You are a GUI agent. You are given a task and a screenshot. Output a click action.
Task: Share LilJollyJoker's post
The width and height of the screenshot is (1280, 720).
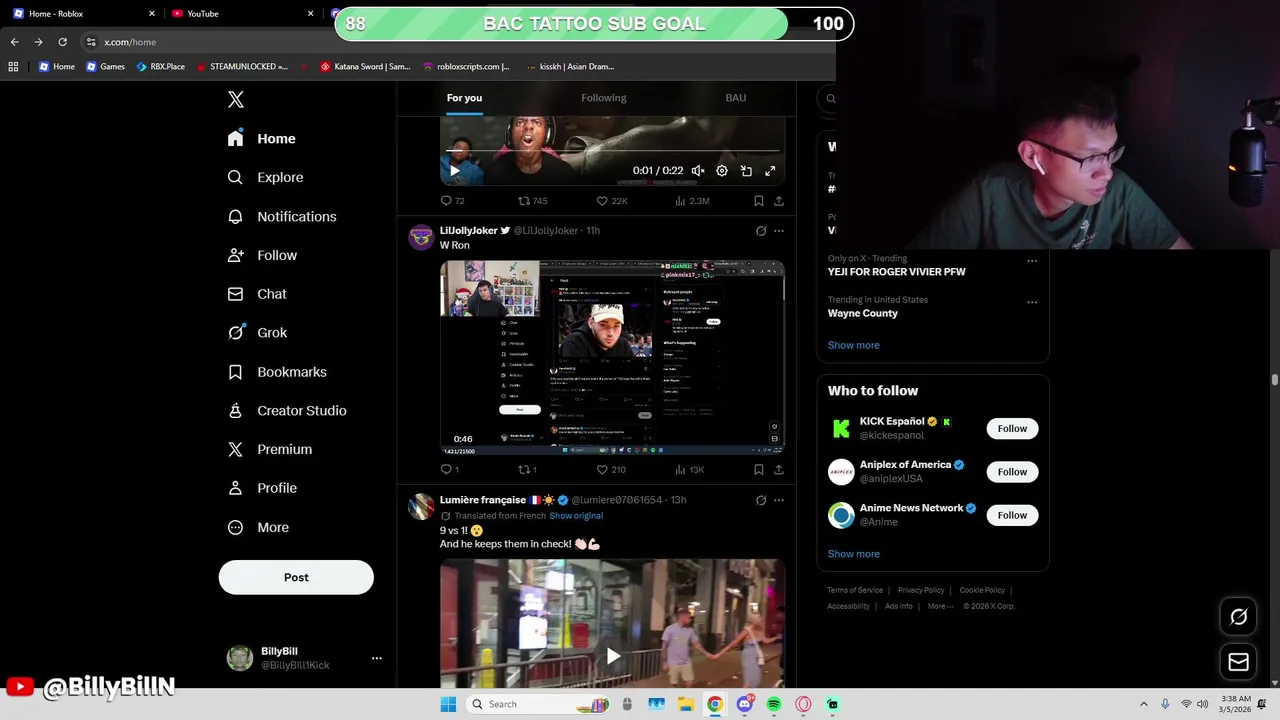click(x=779, y=470)
